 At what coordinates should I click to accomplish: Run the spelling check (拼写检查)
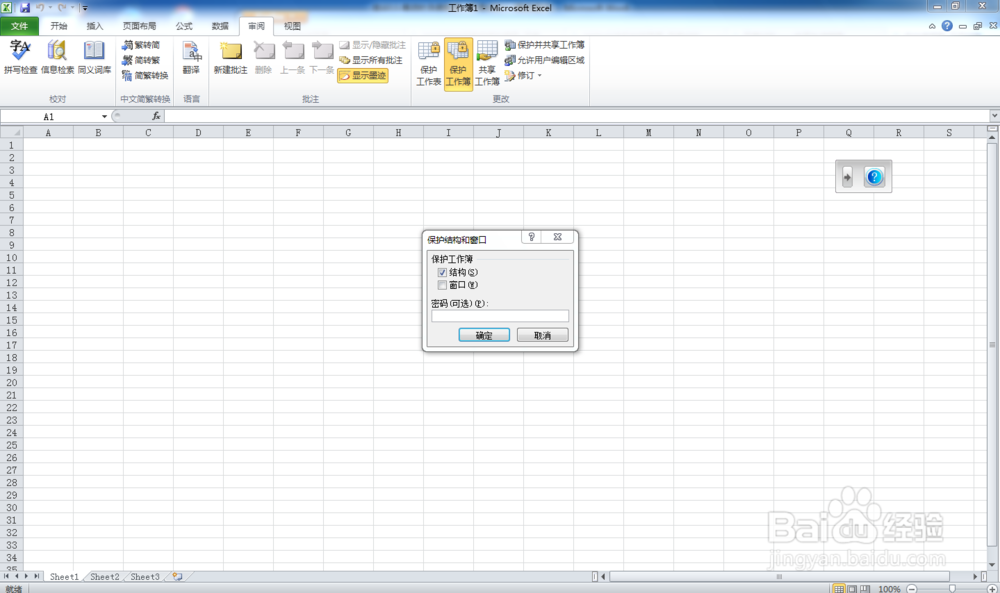tap(20, 57)
